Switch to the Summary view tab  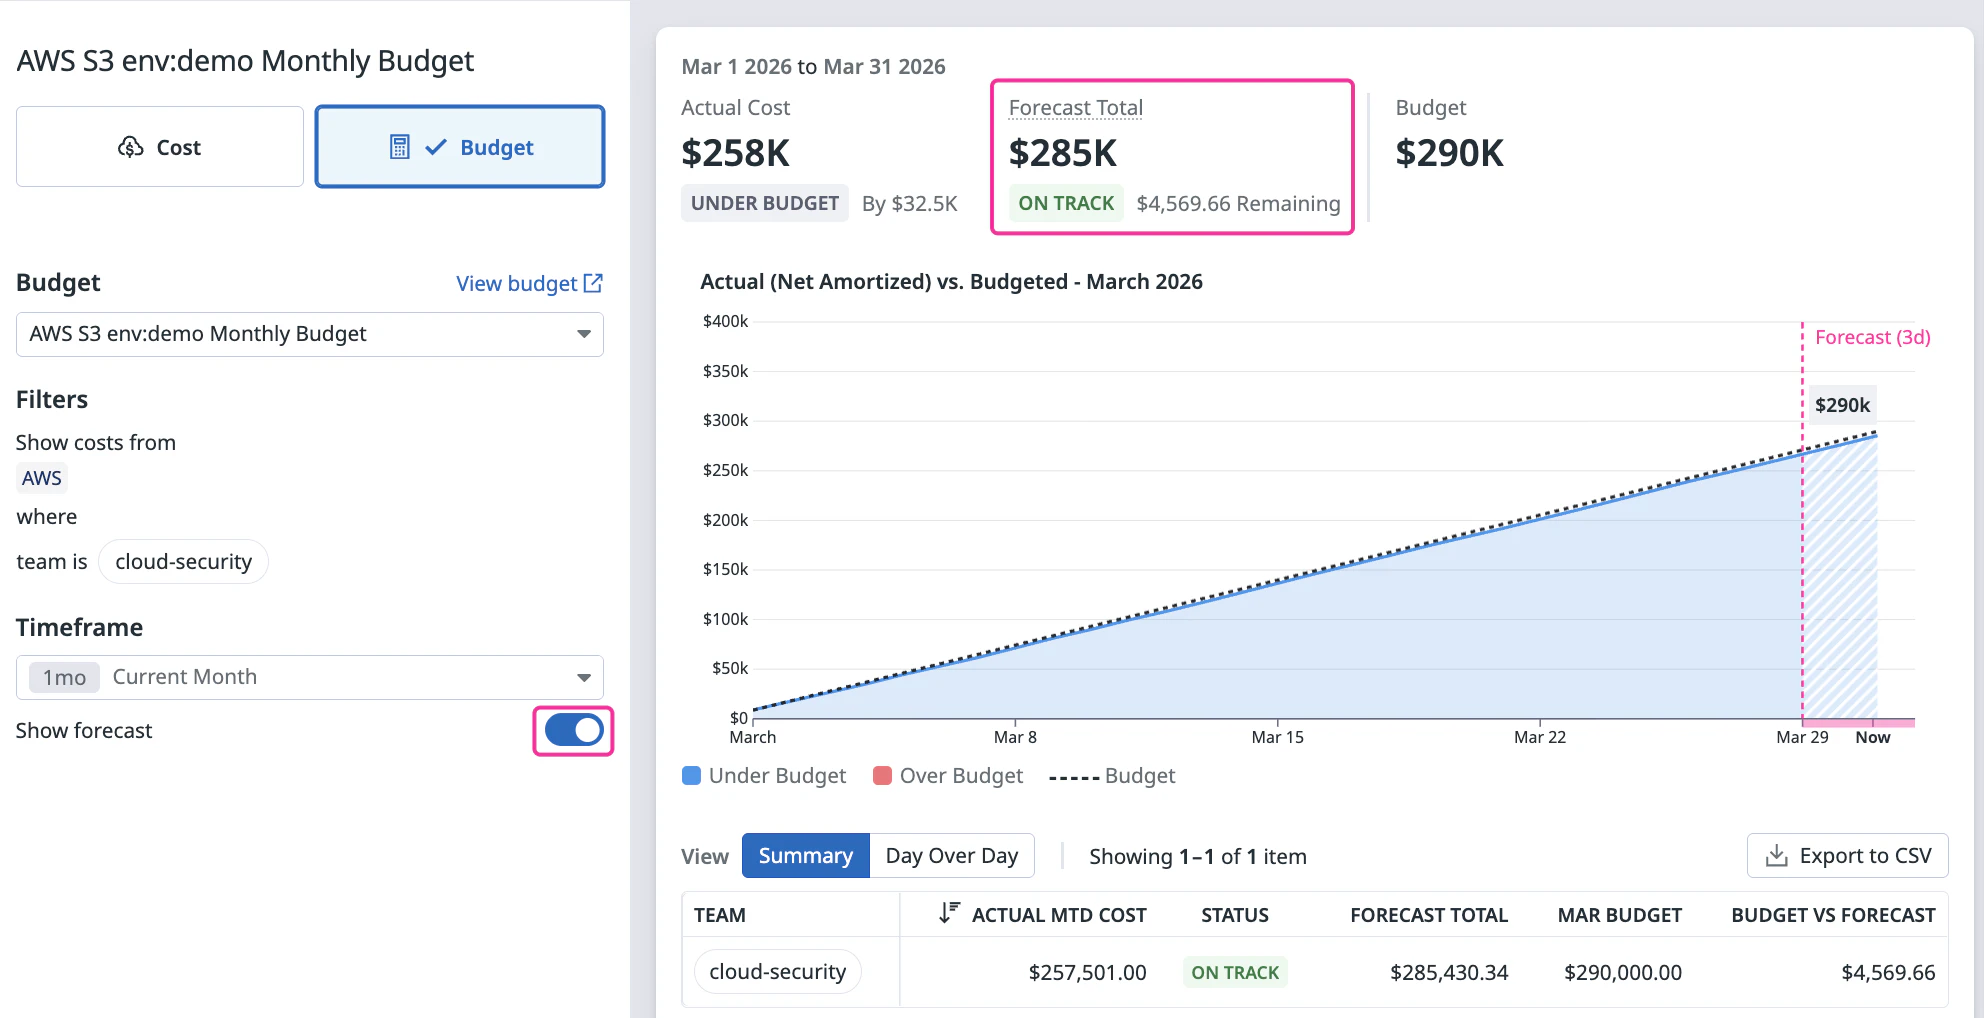805,856
